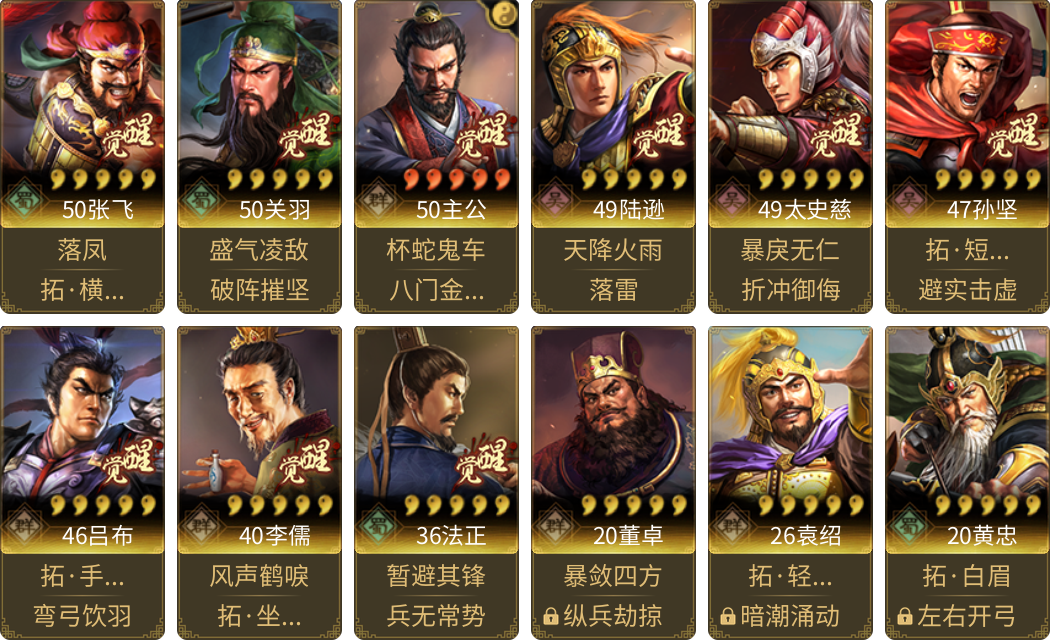
Task: Click the lock icon beside 暗潮涌动
Action: pyautogui.click(x=728, y=616)
